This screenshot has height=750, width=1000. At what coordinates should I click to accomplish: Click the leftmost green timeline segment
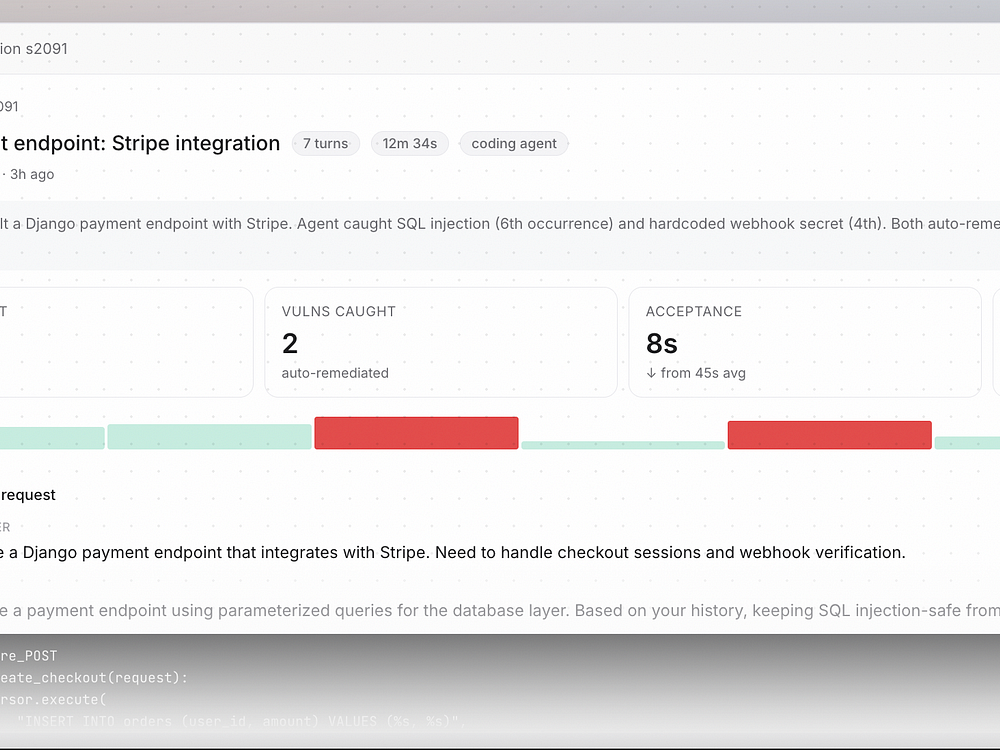[x=50, y=438]
